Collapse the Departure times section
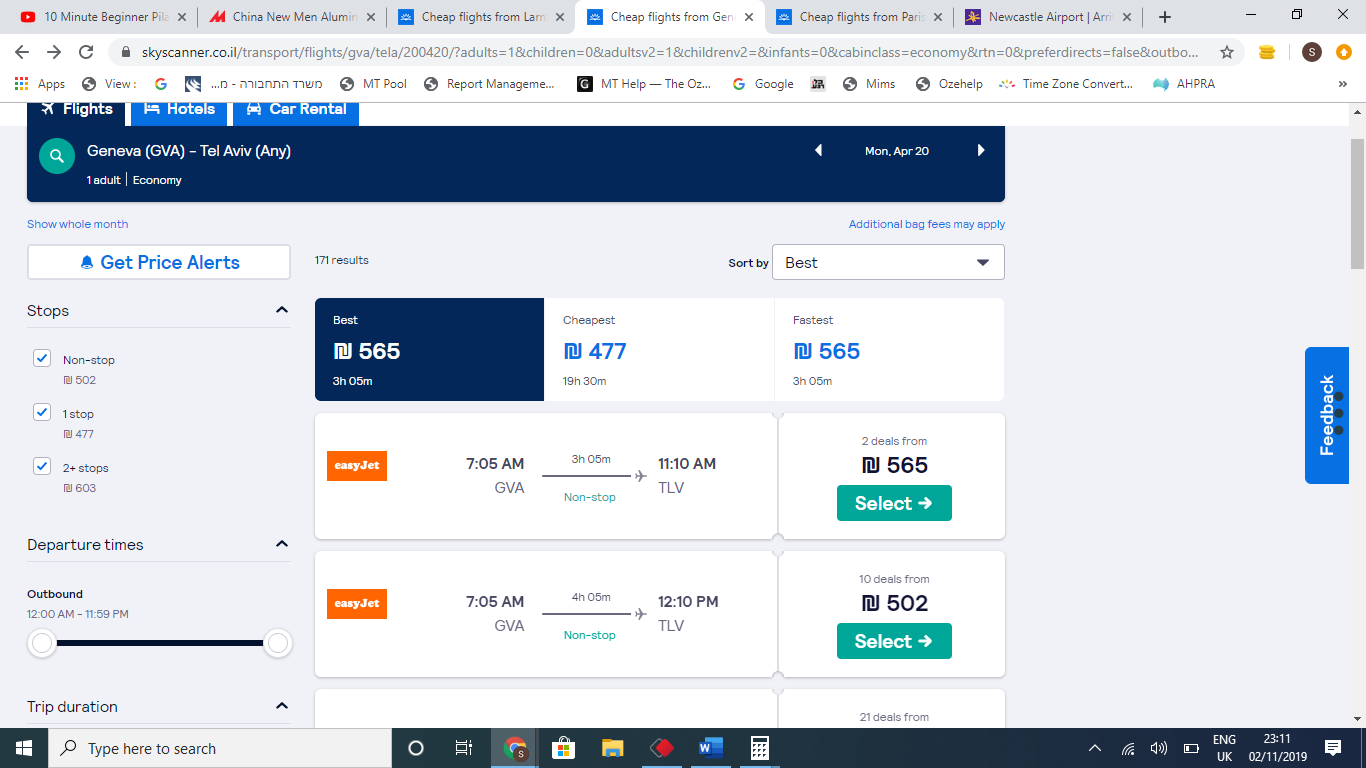 pyautogui.click(x=282, y=544)
